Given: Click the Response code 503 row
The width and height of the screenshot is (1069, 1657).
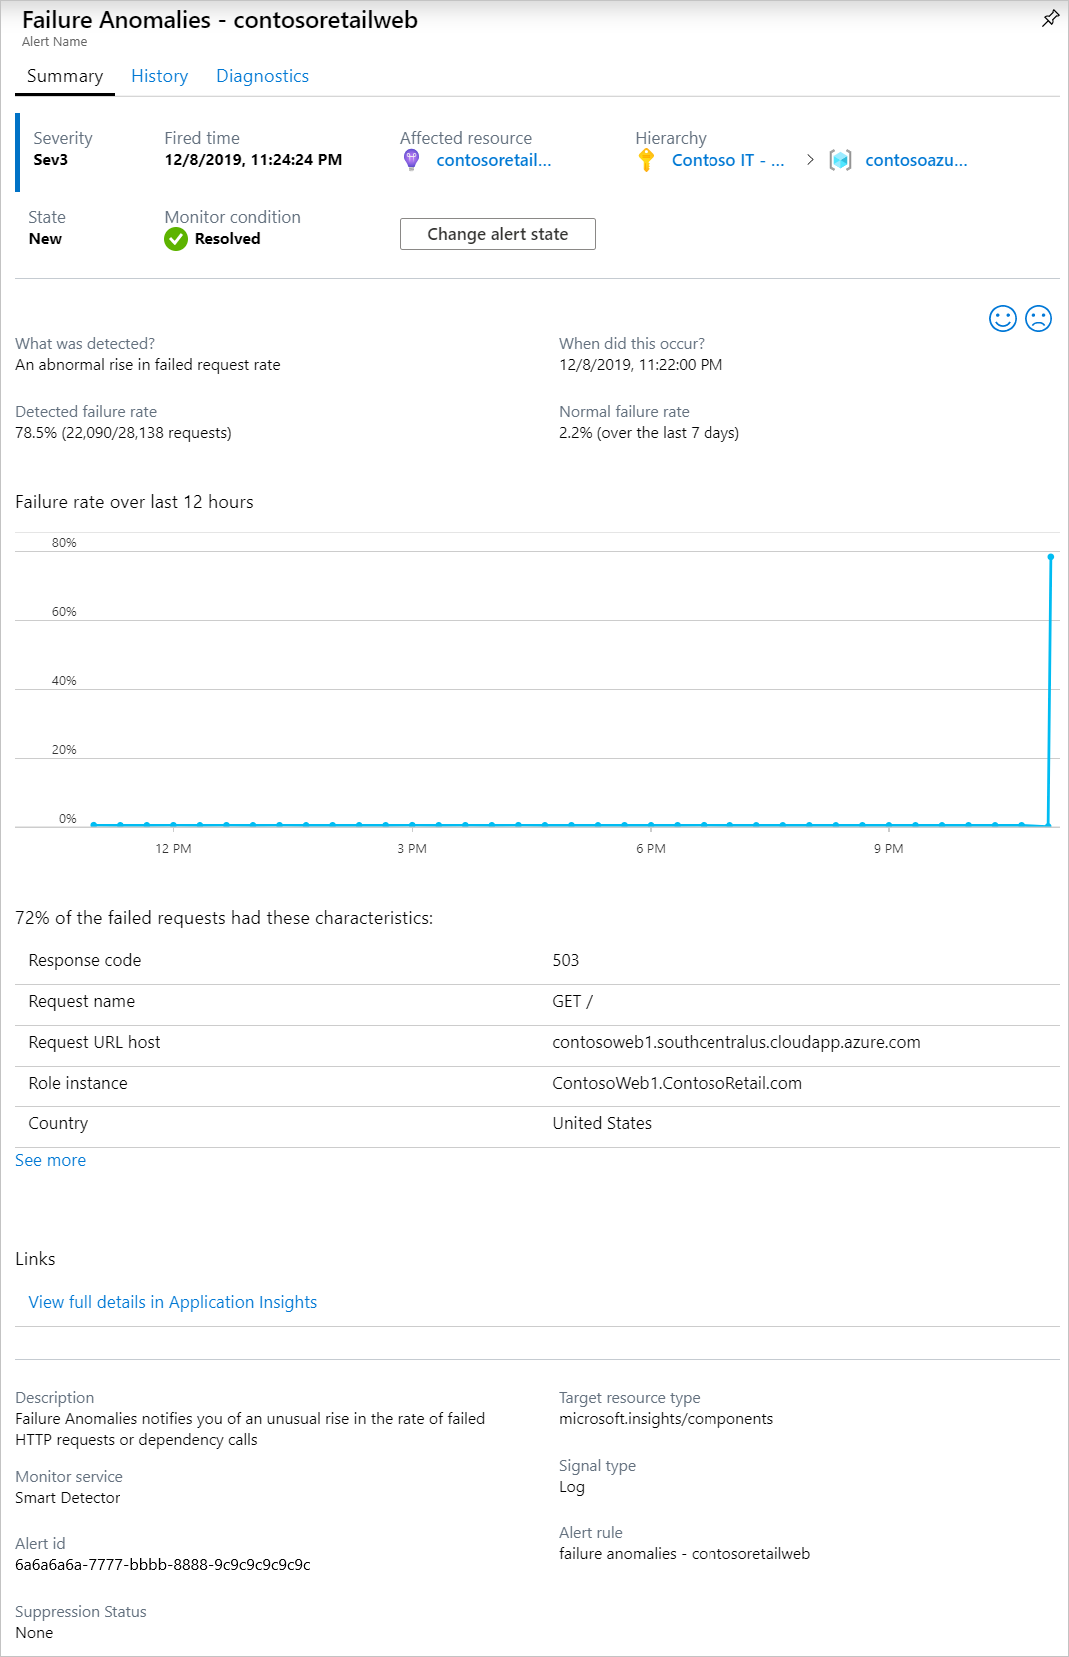Looking at the screenshot, I should tap(537, 960).
